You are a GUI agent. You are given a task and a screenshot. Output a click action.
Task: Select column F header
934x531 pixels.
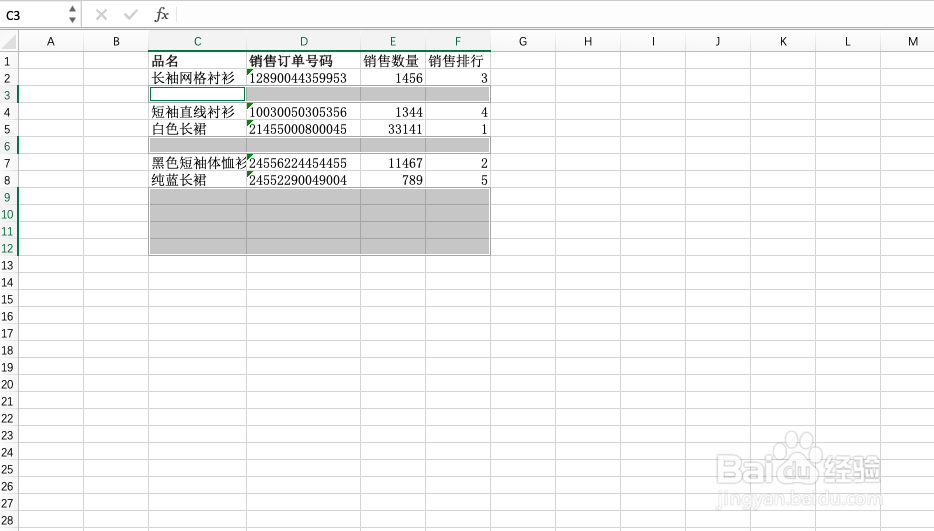[457, 42]
